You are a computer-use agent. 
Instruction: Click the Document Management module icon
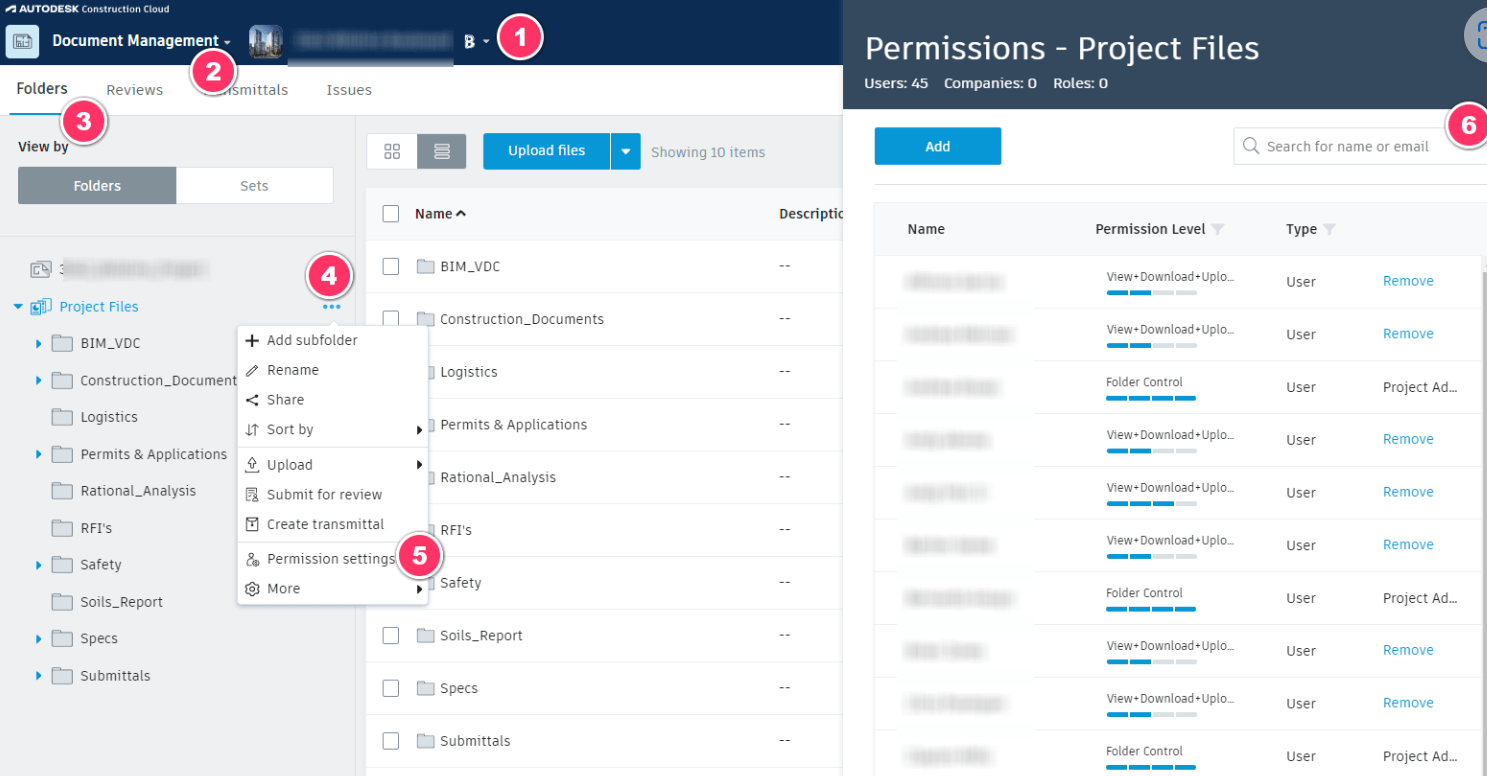pos(21,41)
